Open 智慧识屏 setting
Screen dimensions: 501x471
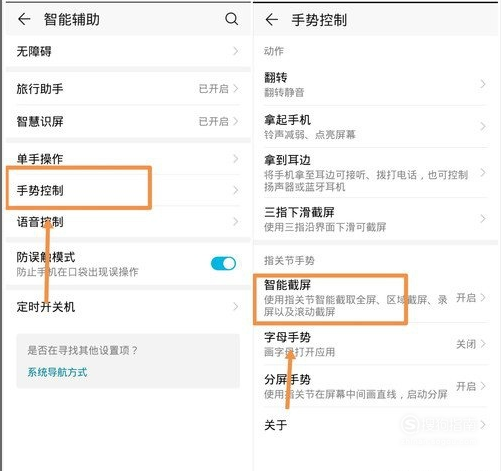[x=128, y=121]
